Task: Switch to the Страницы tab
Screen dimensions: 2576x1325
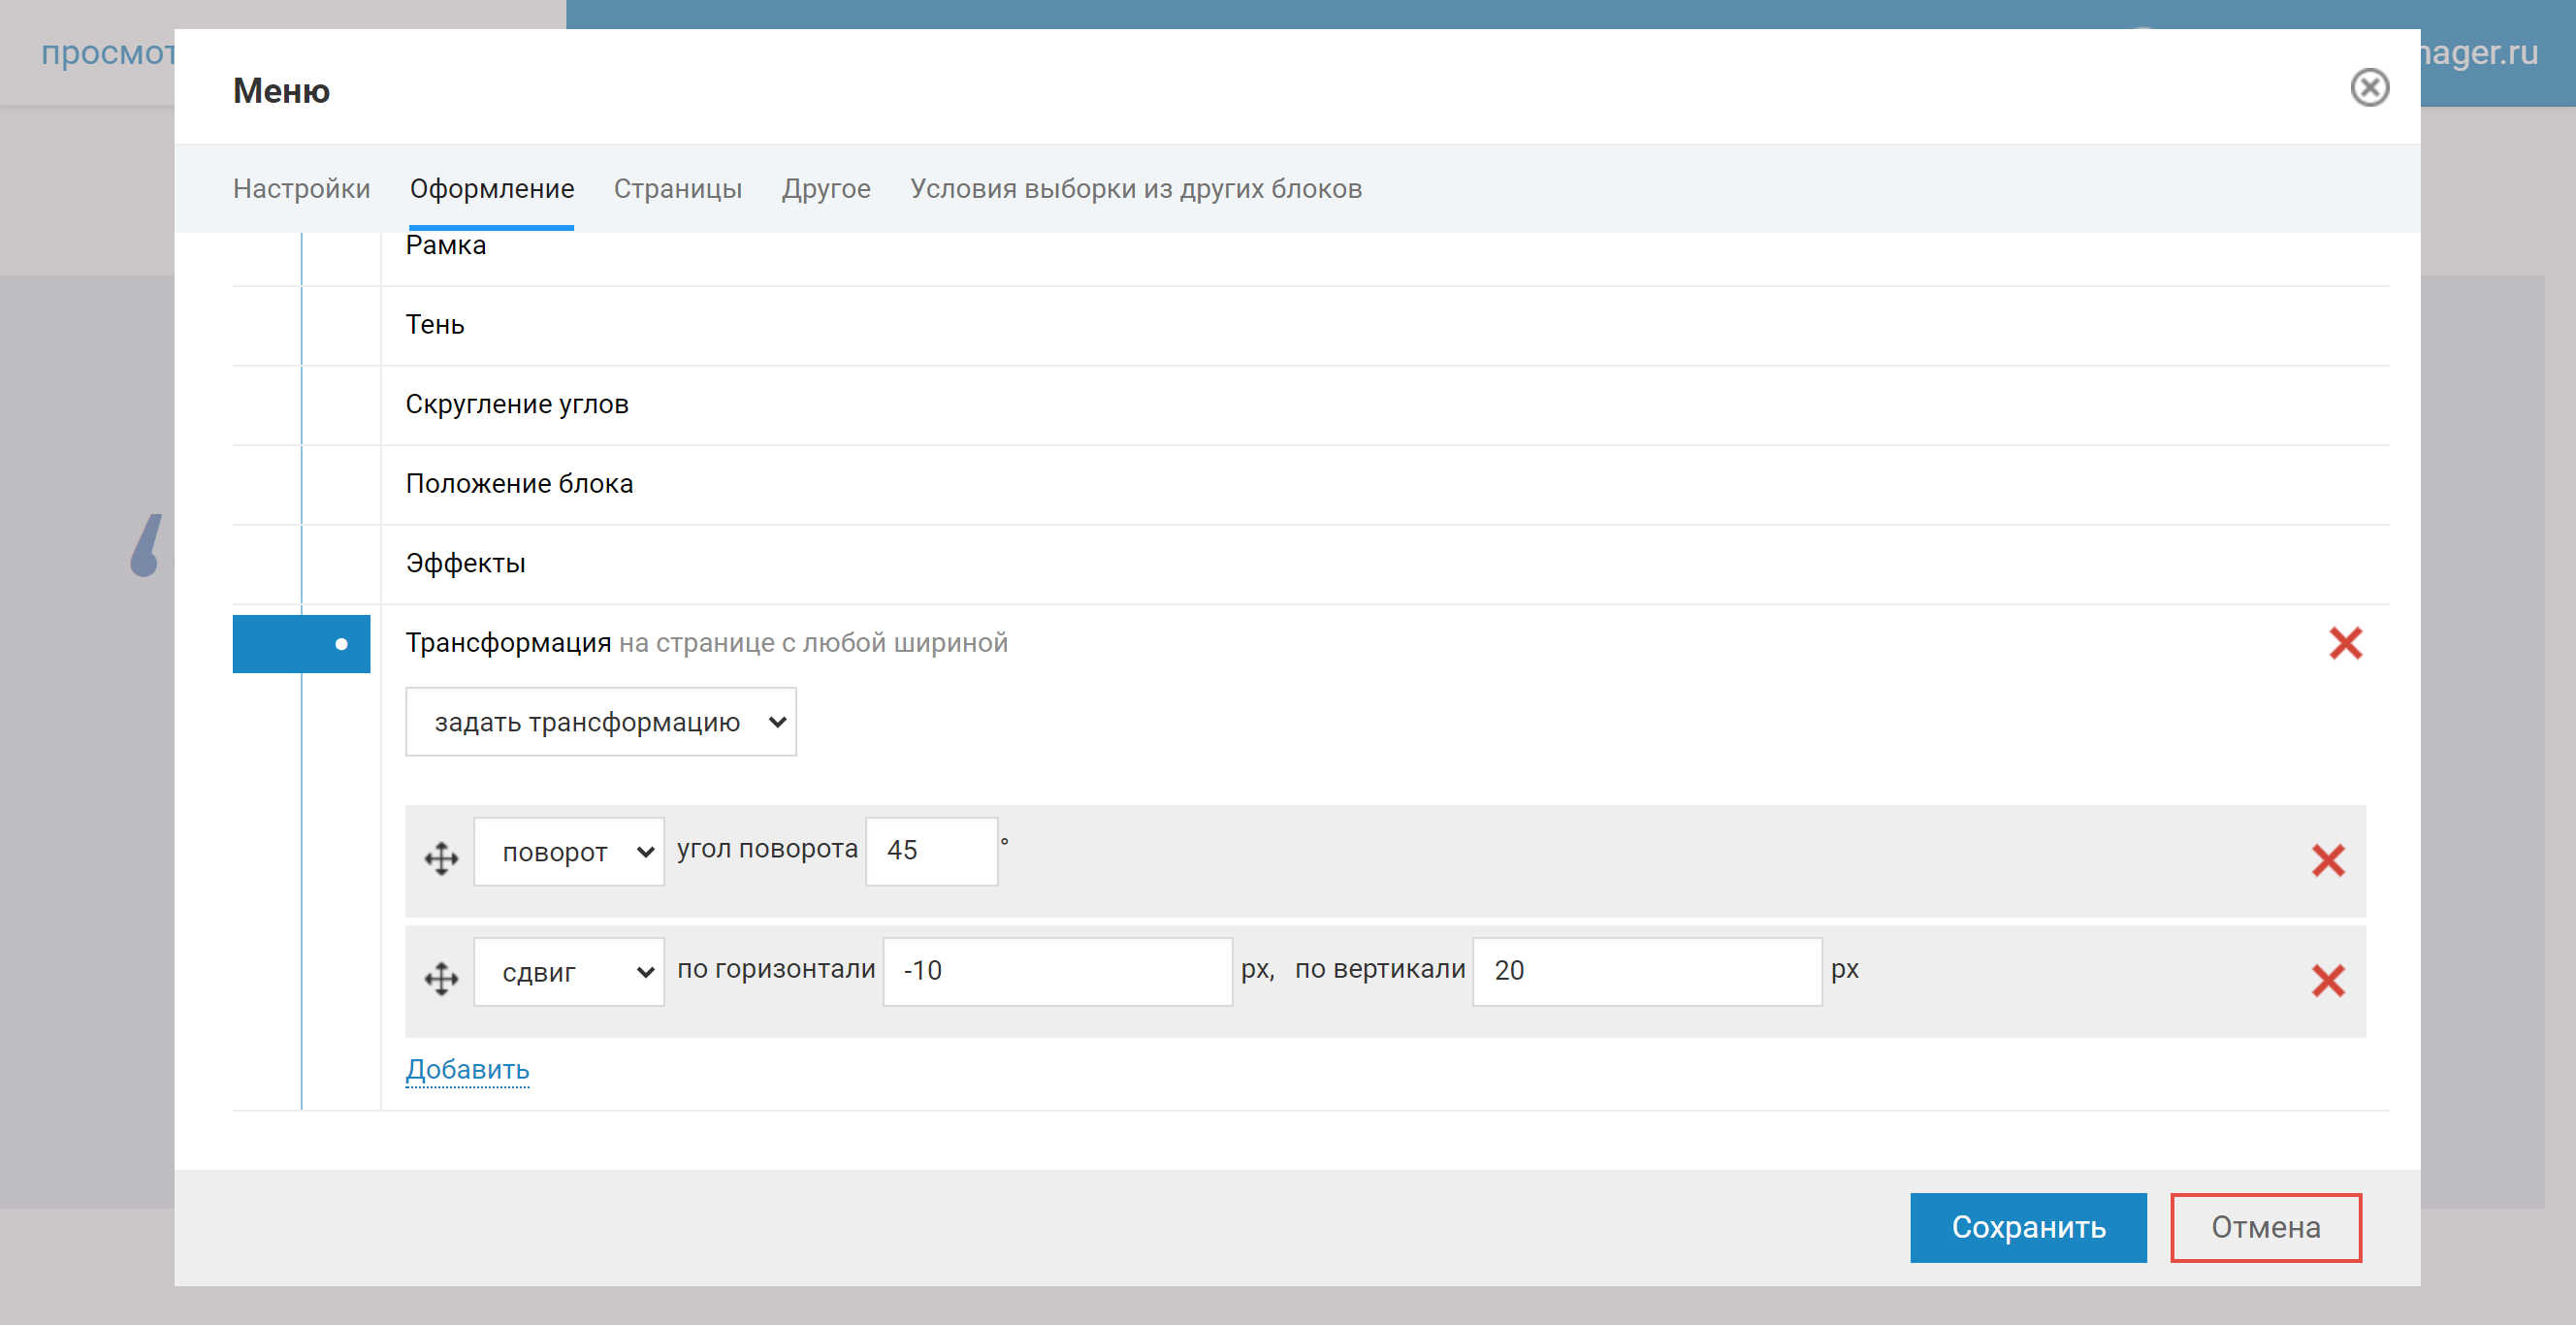Action: [677, 189]
